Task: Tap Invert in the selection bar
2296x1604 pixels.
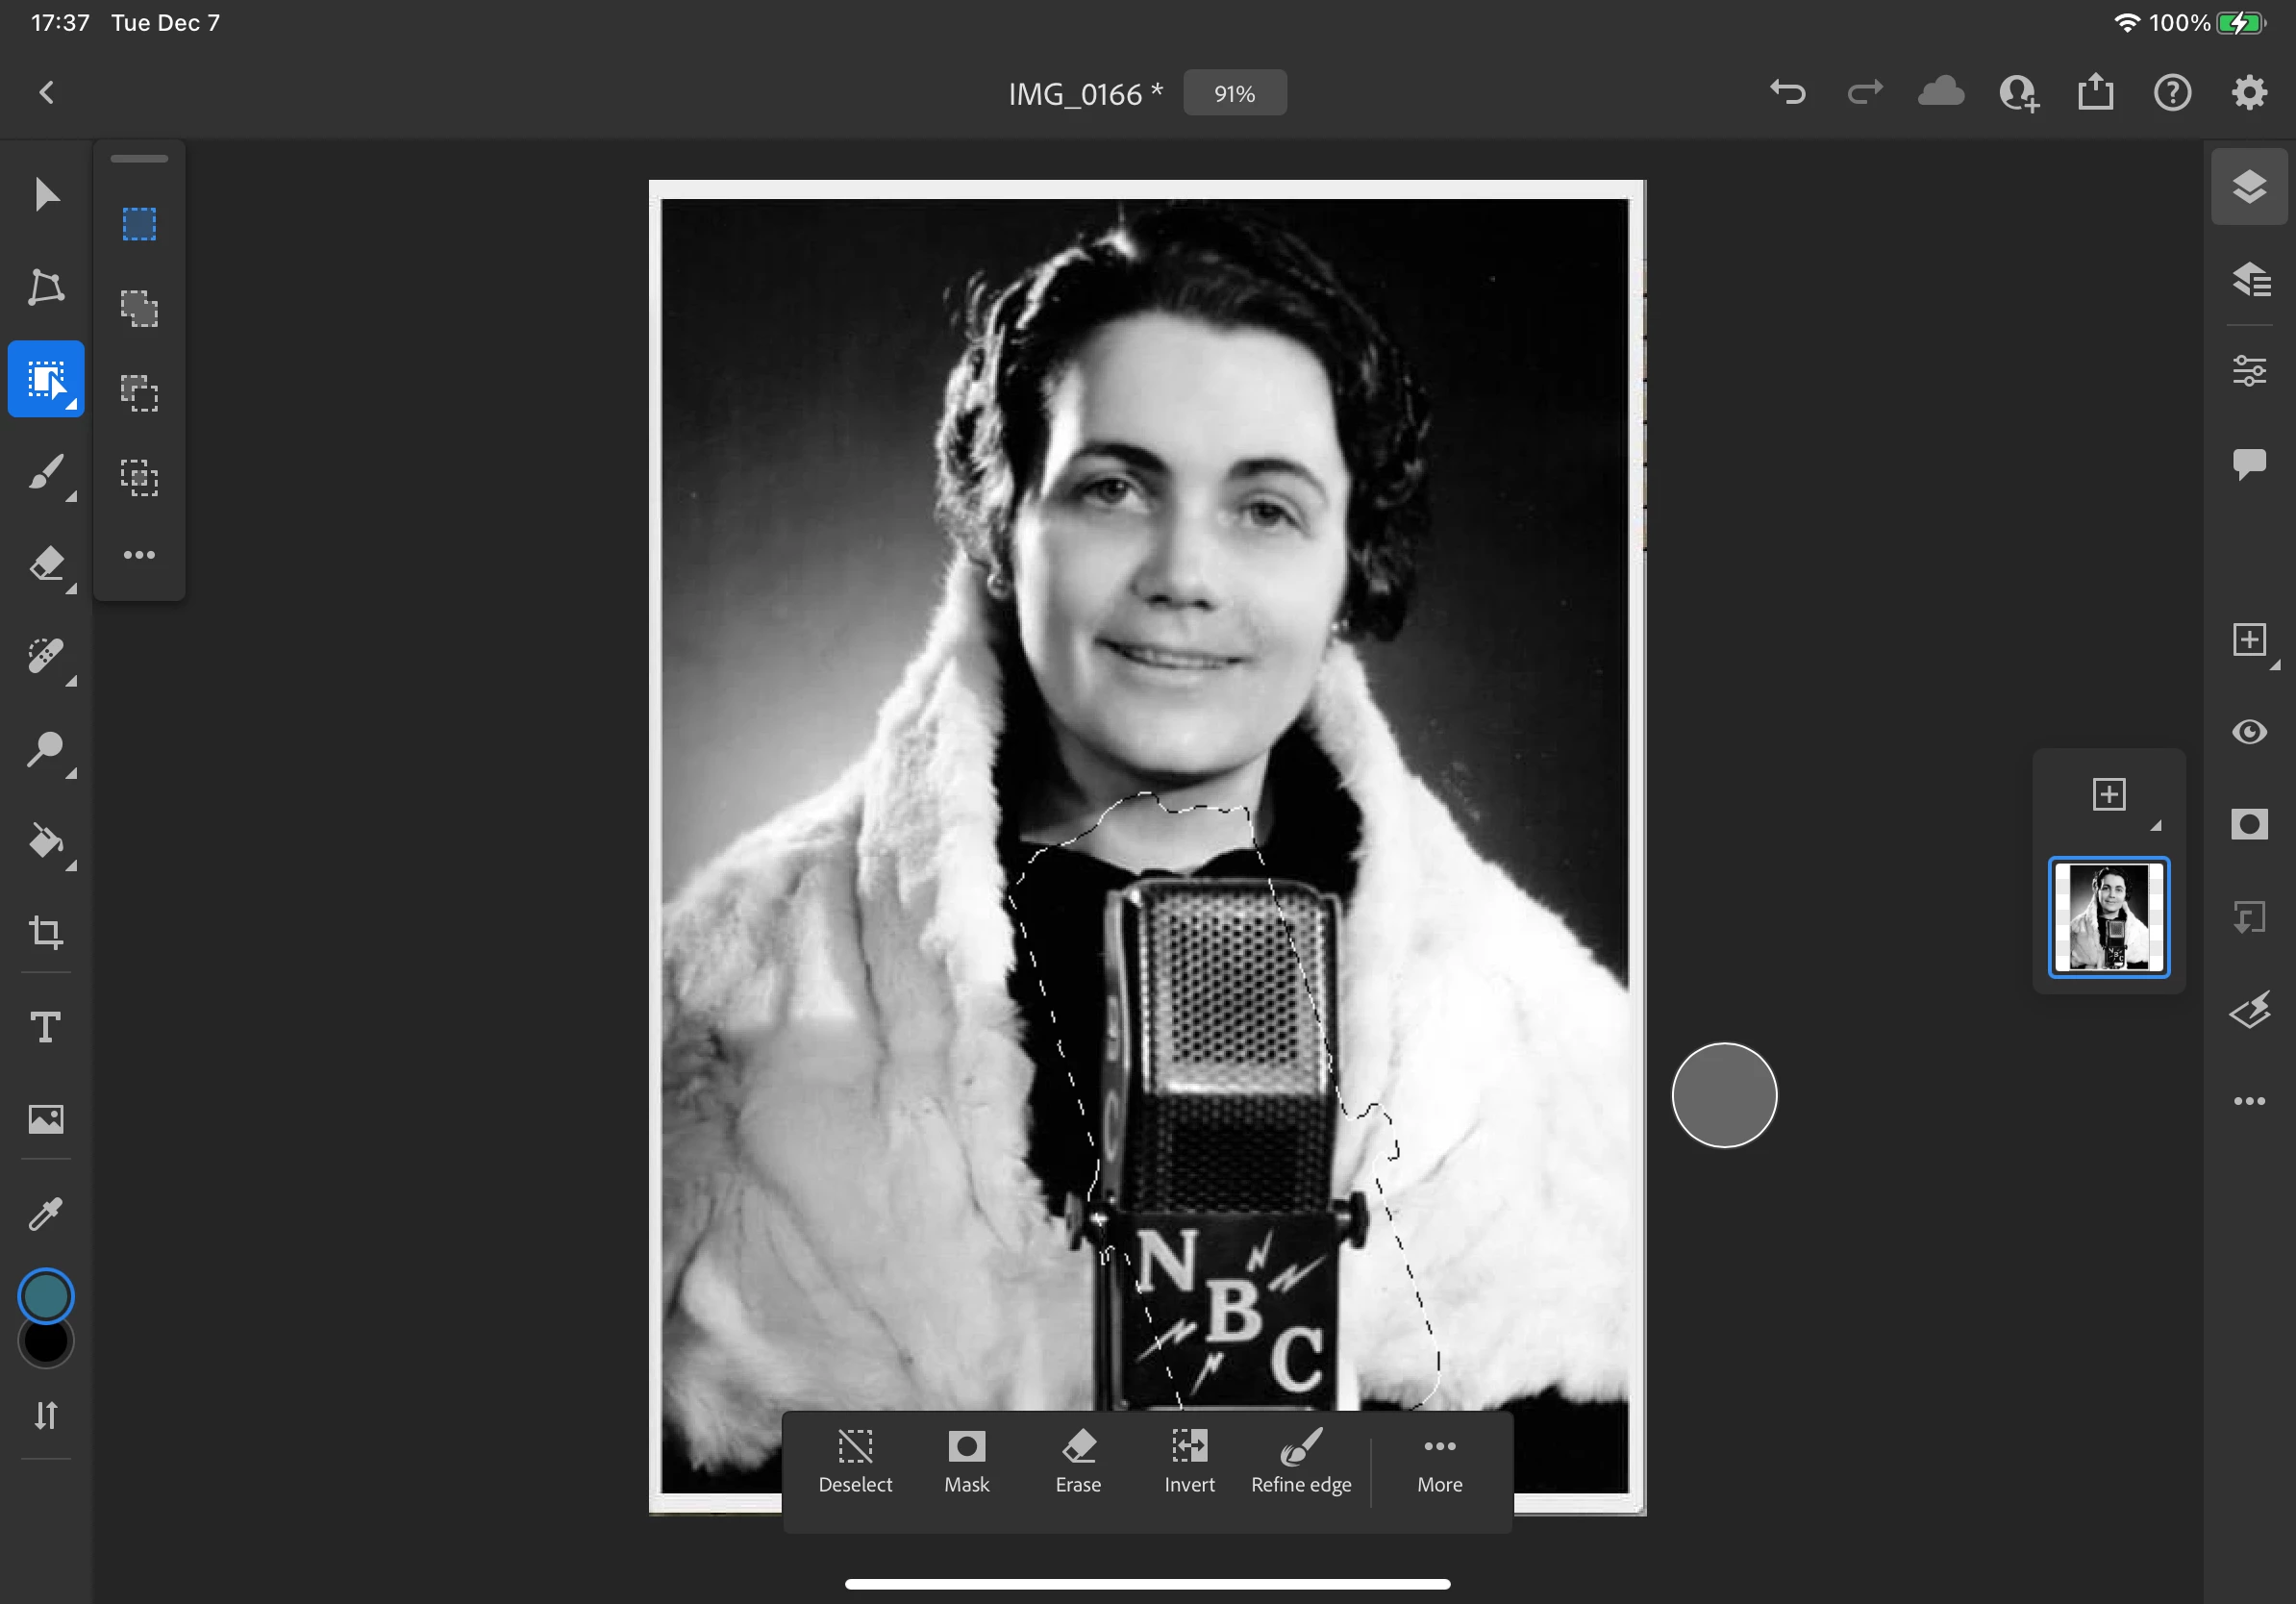Action: 1189,1462
